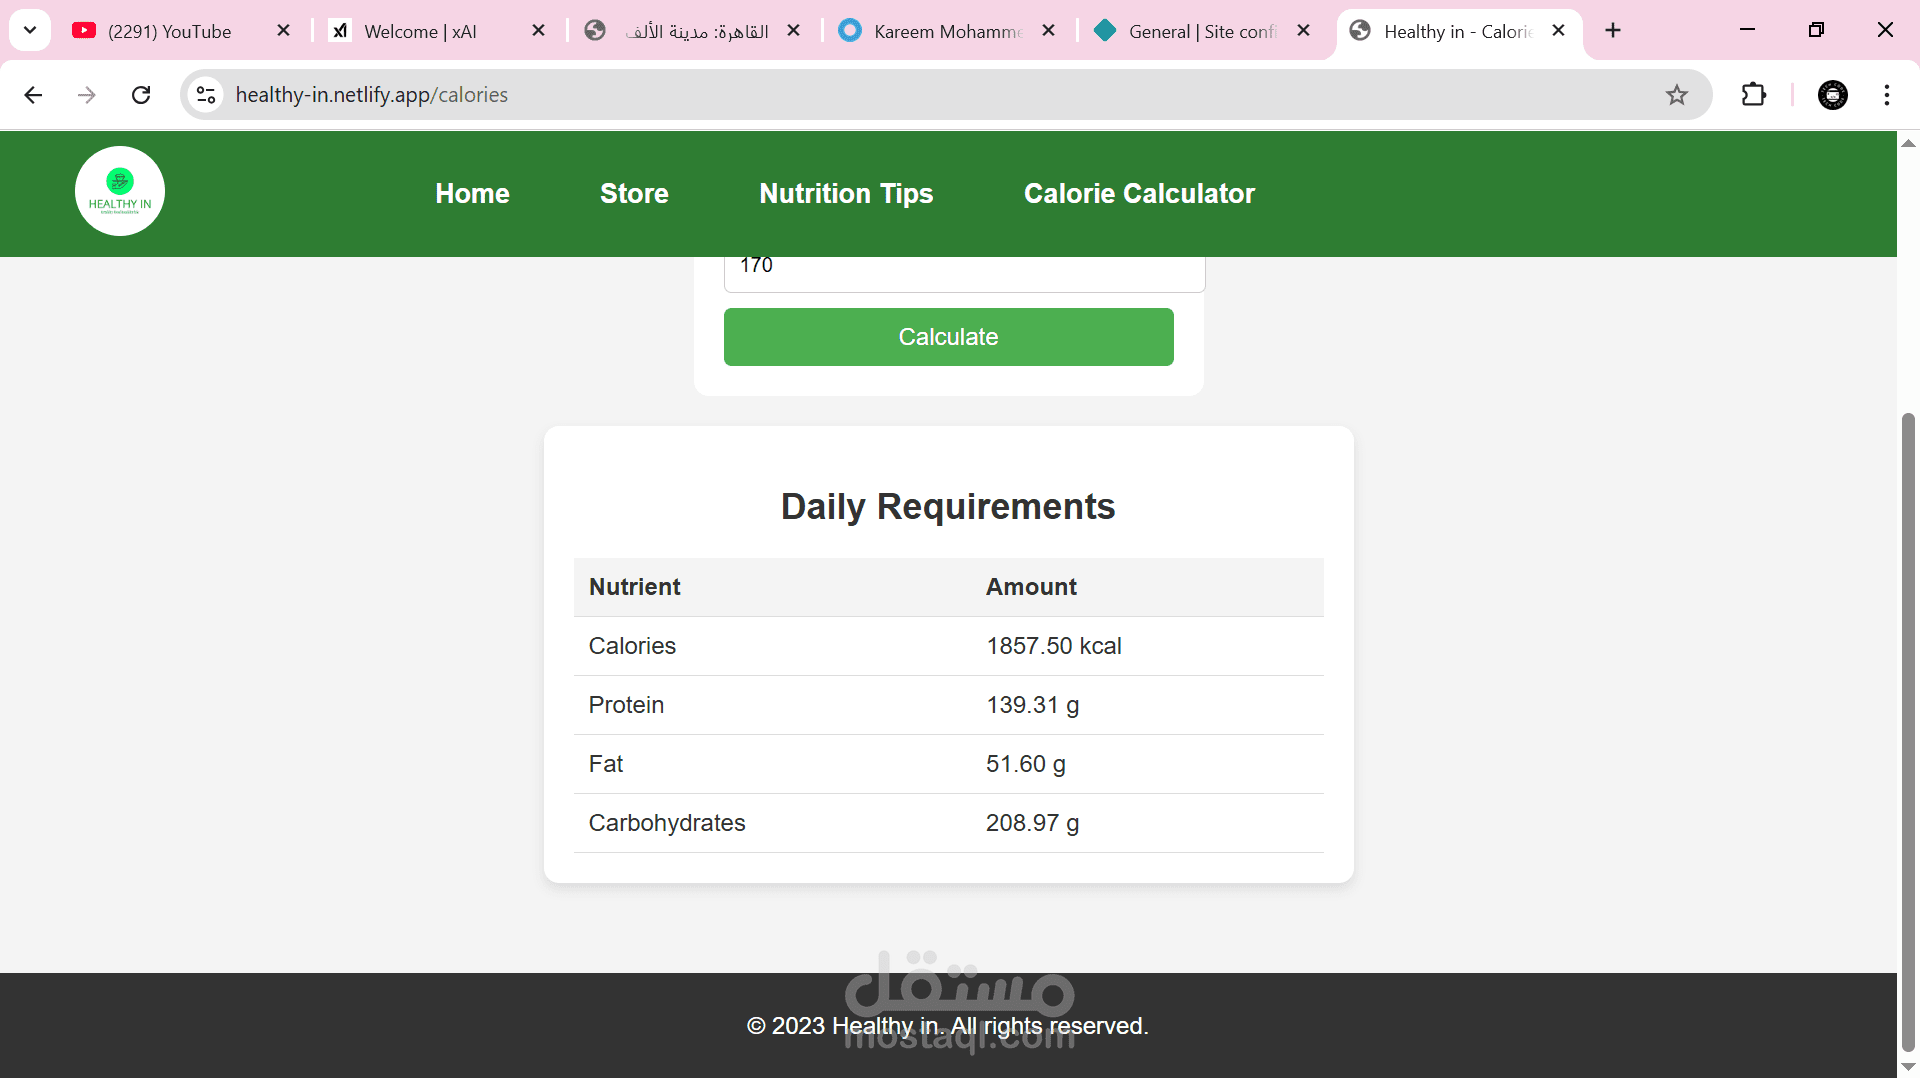Select the 139.31 g protein value
Image resolution: width=1920 pixels, height=1078 pixels.
[x=1033, y=705]
